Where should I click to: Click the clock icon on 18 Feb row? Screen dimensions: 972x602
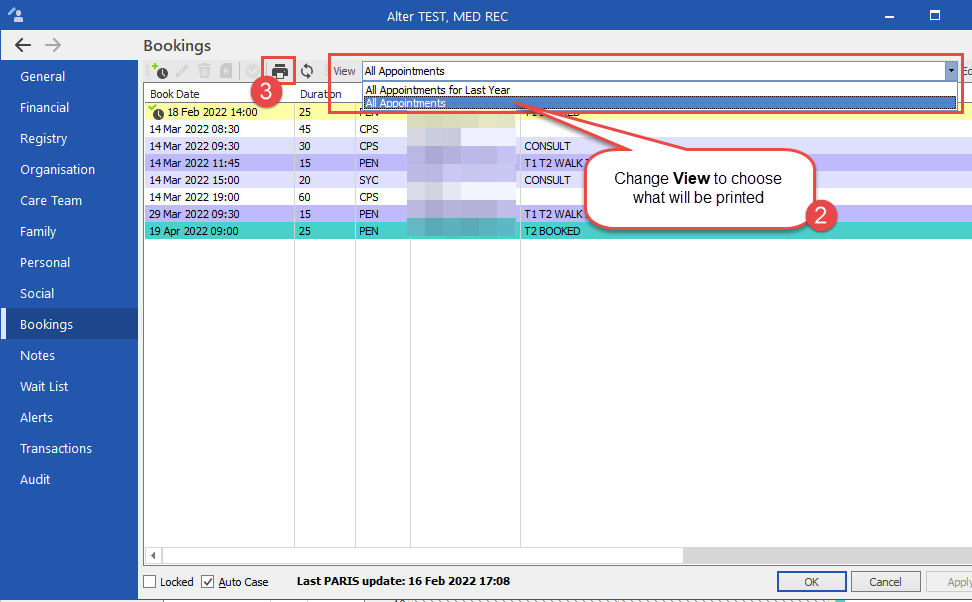(x=157, y=112)
